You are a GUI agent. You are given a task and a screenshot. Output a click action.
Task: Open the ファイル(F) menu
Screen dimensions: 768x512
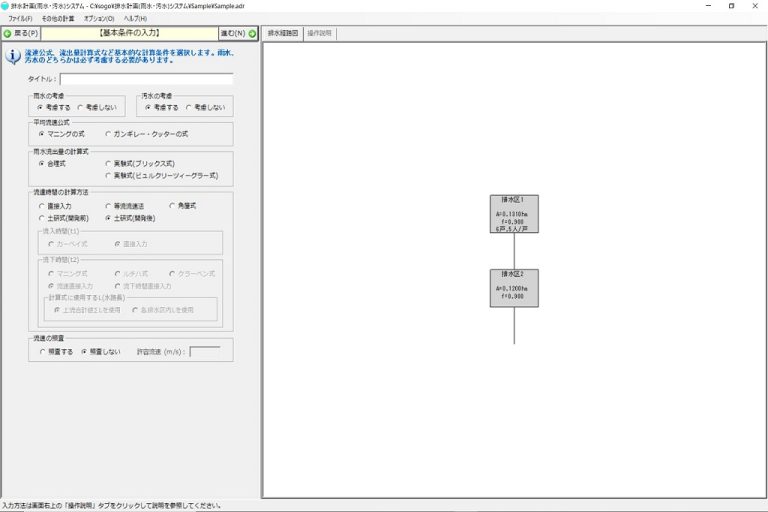click(x=20, y=19)
